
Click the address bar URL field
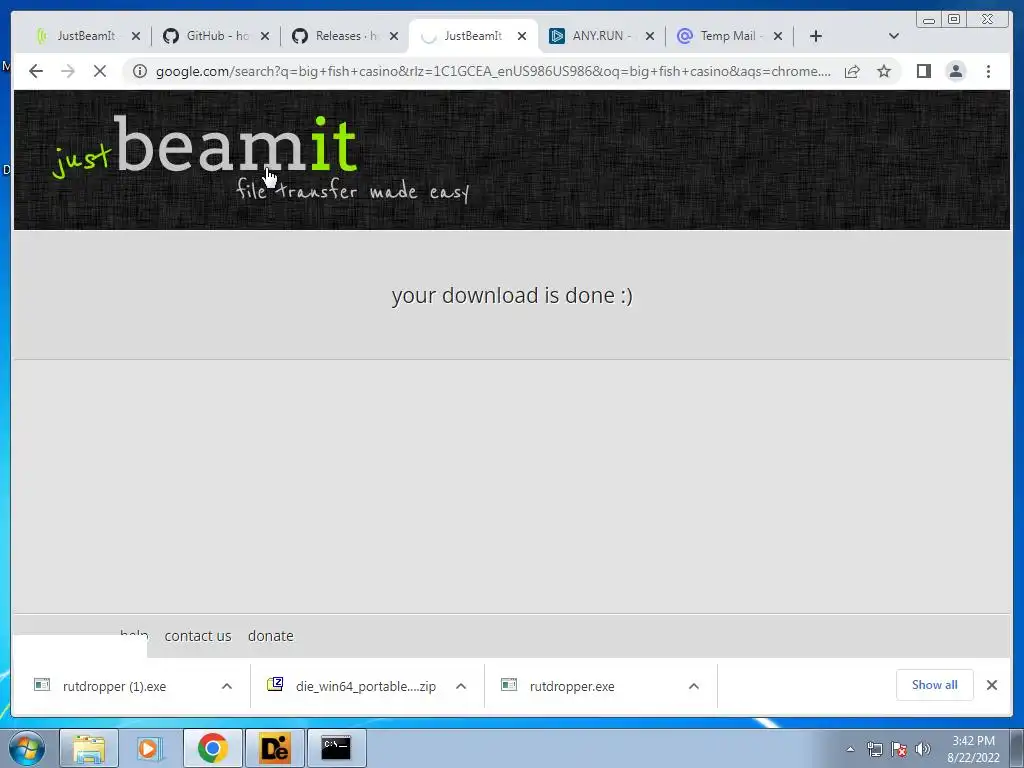click(493, 71)
